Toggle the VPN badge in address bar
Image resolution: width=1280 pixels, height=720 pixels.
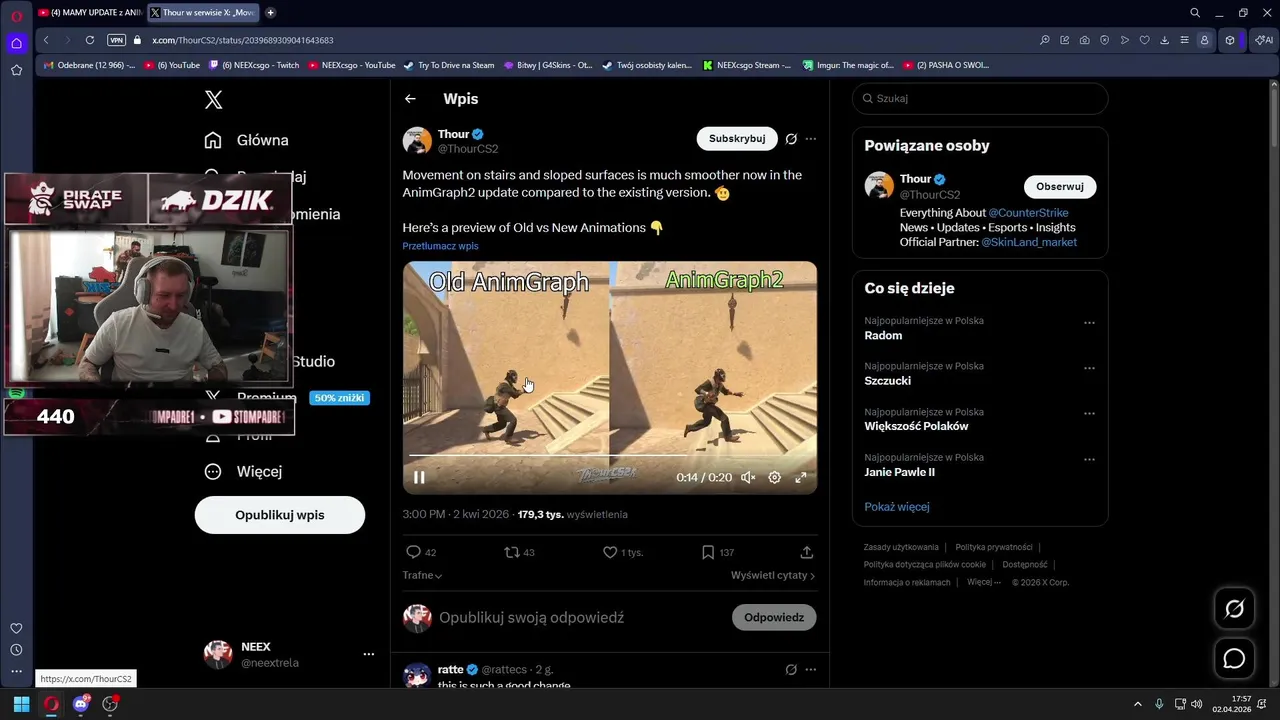point(116,40)
